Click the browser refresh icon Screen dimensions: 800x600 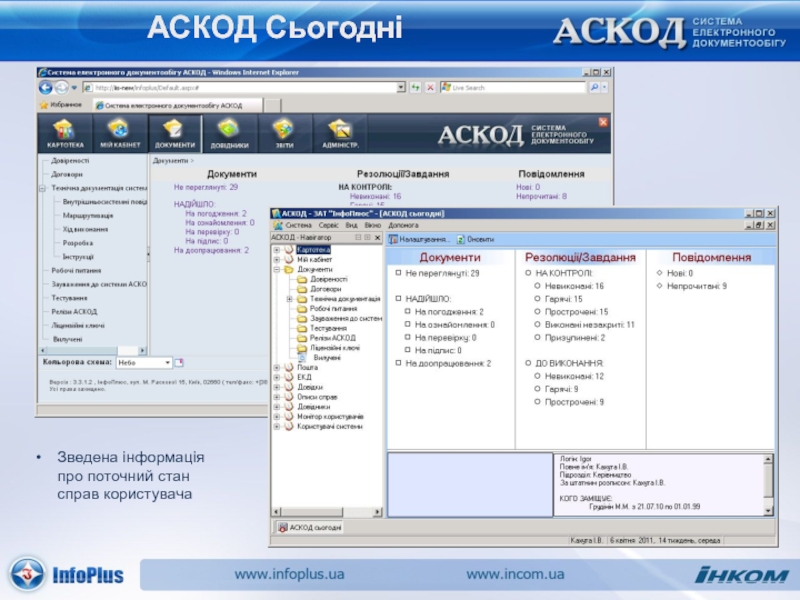click(415, 88)
